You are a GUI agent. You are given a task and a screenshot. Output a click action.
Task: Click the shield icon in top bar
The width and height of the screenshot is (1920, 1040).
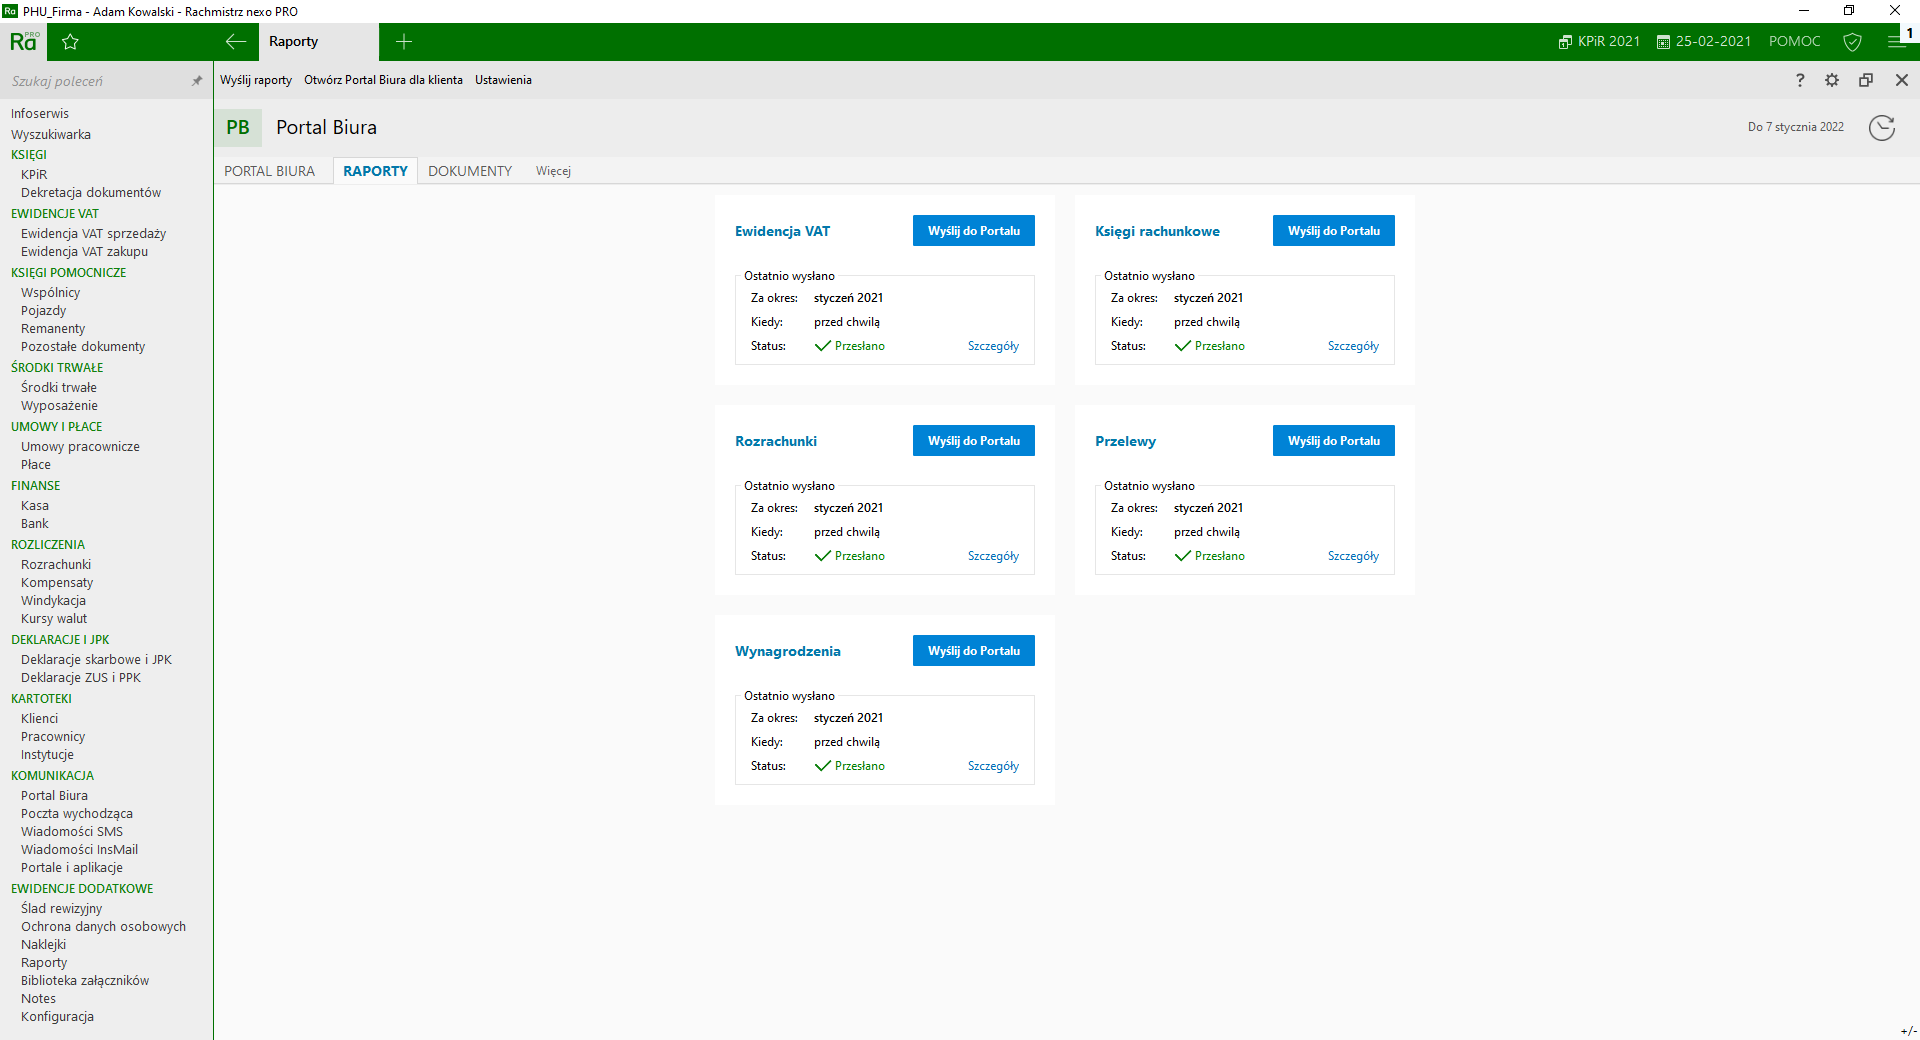click(x=1852, y=42)
